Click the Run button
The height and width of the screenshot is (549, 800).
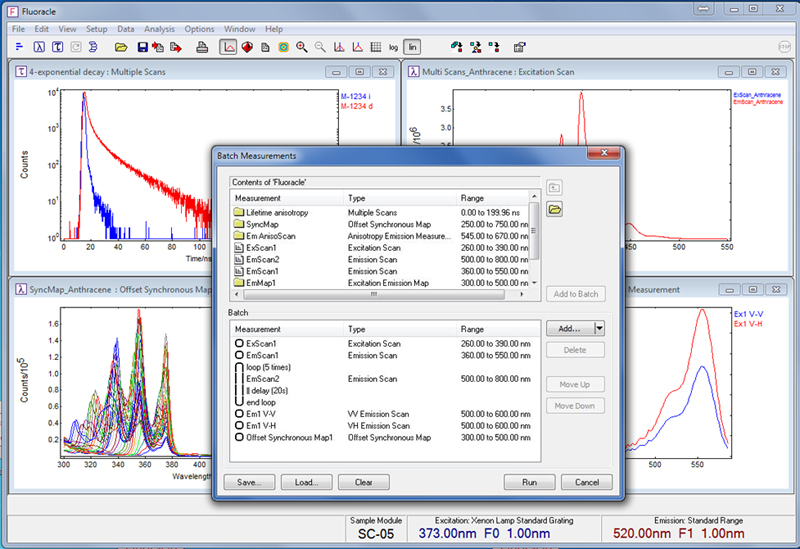click(530, 481)
